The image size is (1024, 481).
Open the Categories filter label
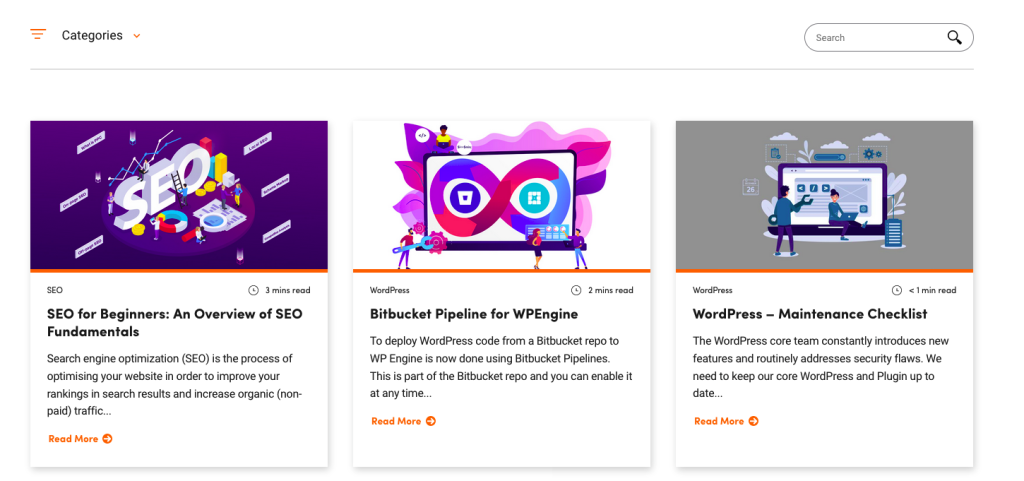tap(92, 35)
